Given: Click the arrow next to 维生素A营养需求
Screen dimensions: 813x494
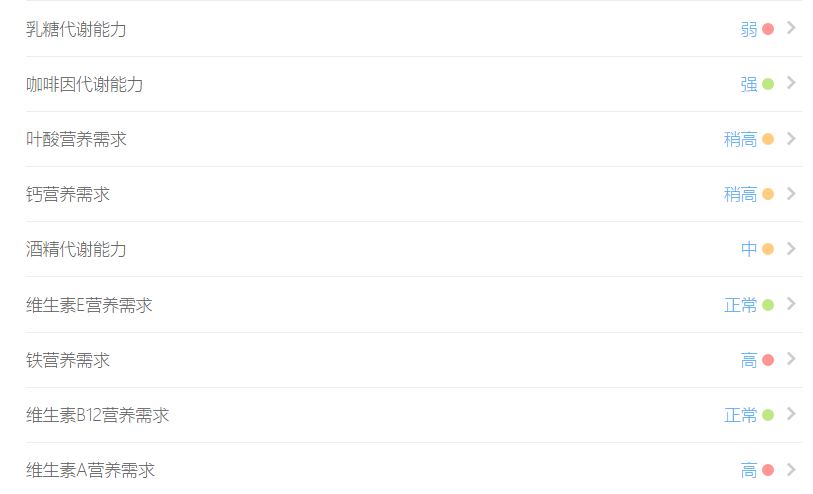Looking at the screenshot, I should pyautogui.click(x=791, y=469).
